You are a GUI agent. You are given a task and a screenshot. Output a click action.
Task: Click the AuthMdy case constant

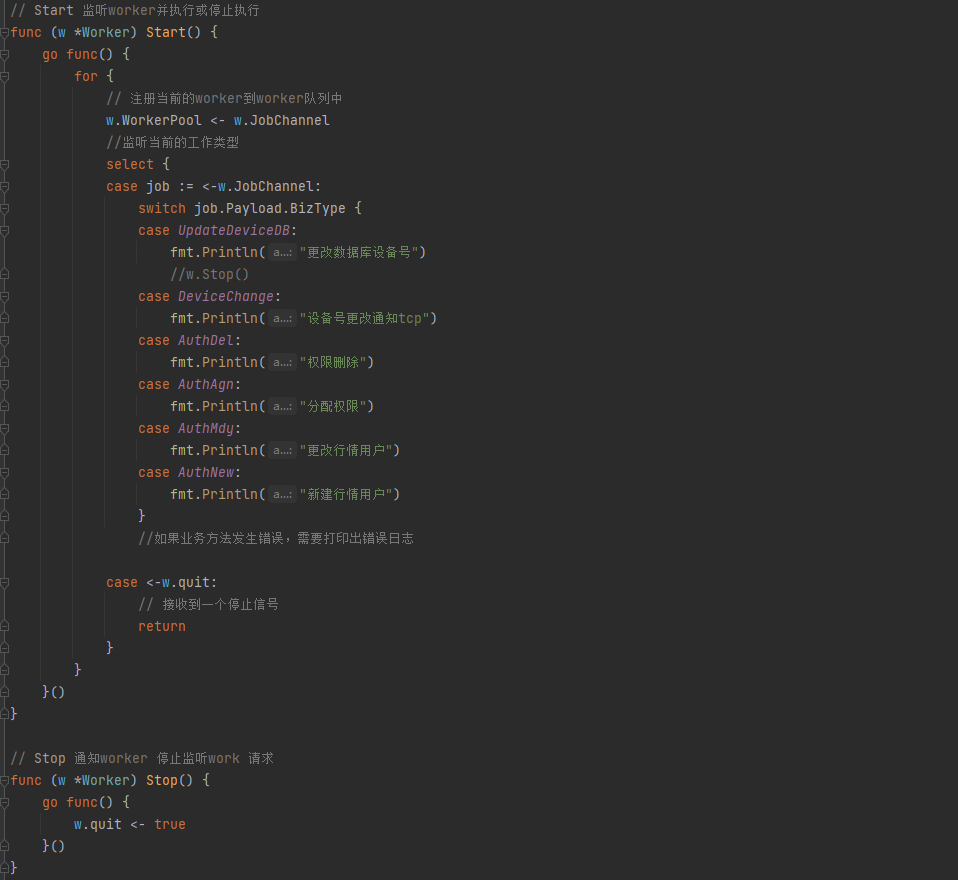pyautogui.click(x=206, y=429)
